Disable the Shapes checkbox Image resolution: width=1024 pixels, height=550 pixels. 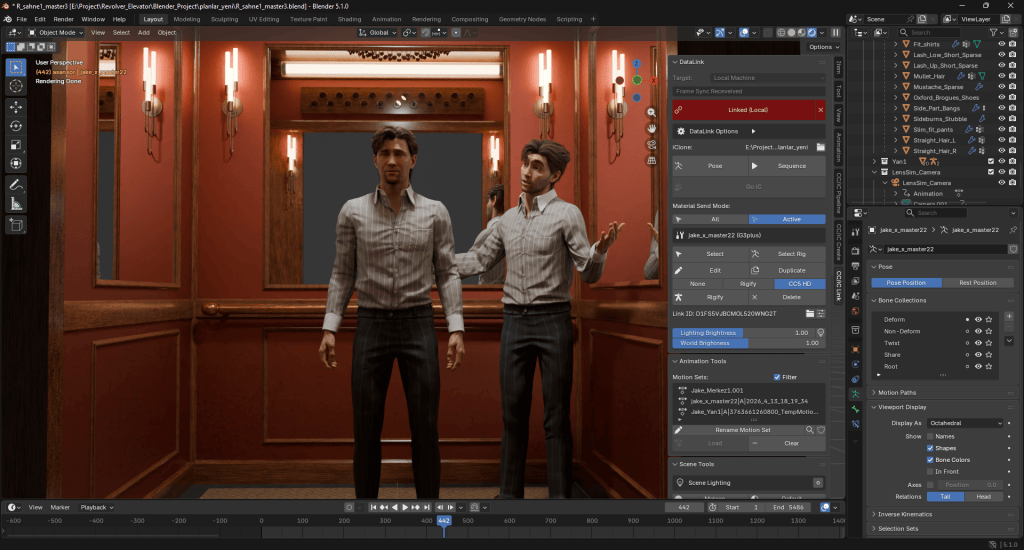point(930,448)
